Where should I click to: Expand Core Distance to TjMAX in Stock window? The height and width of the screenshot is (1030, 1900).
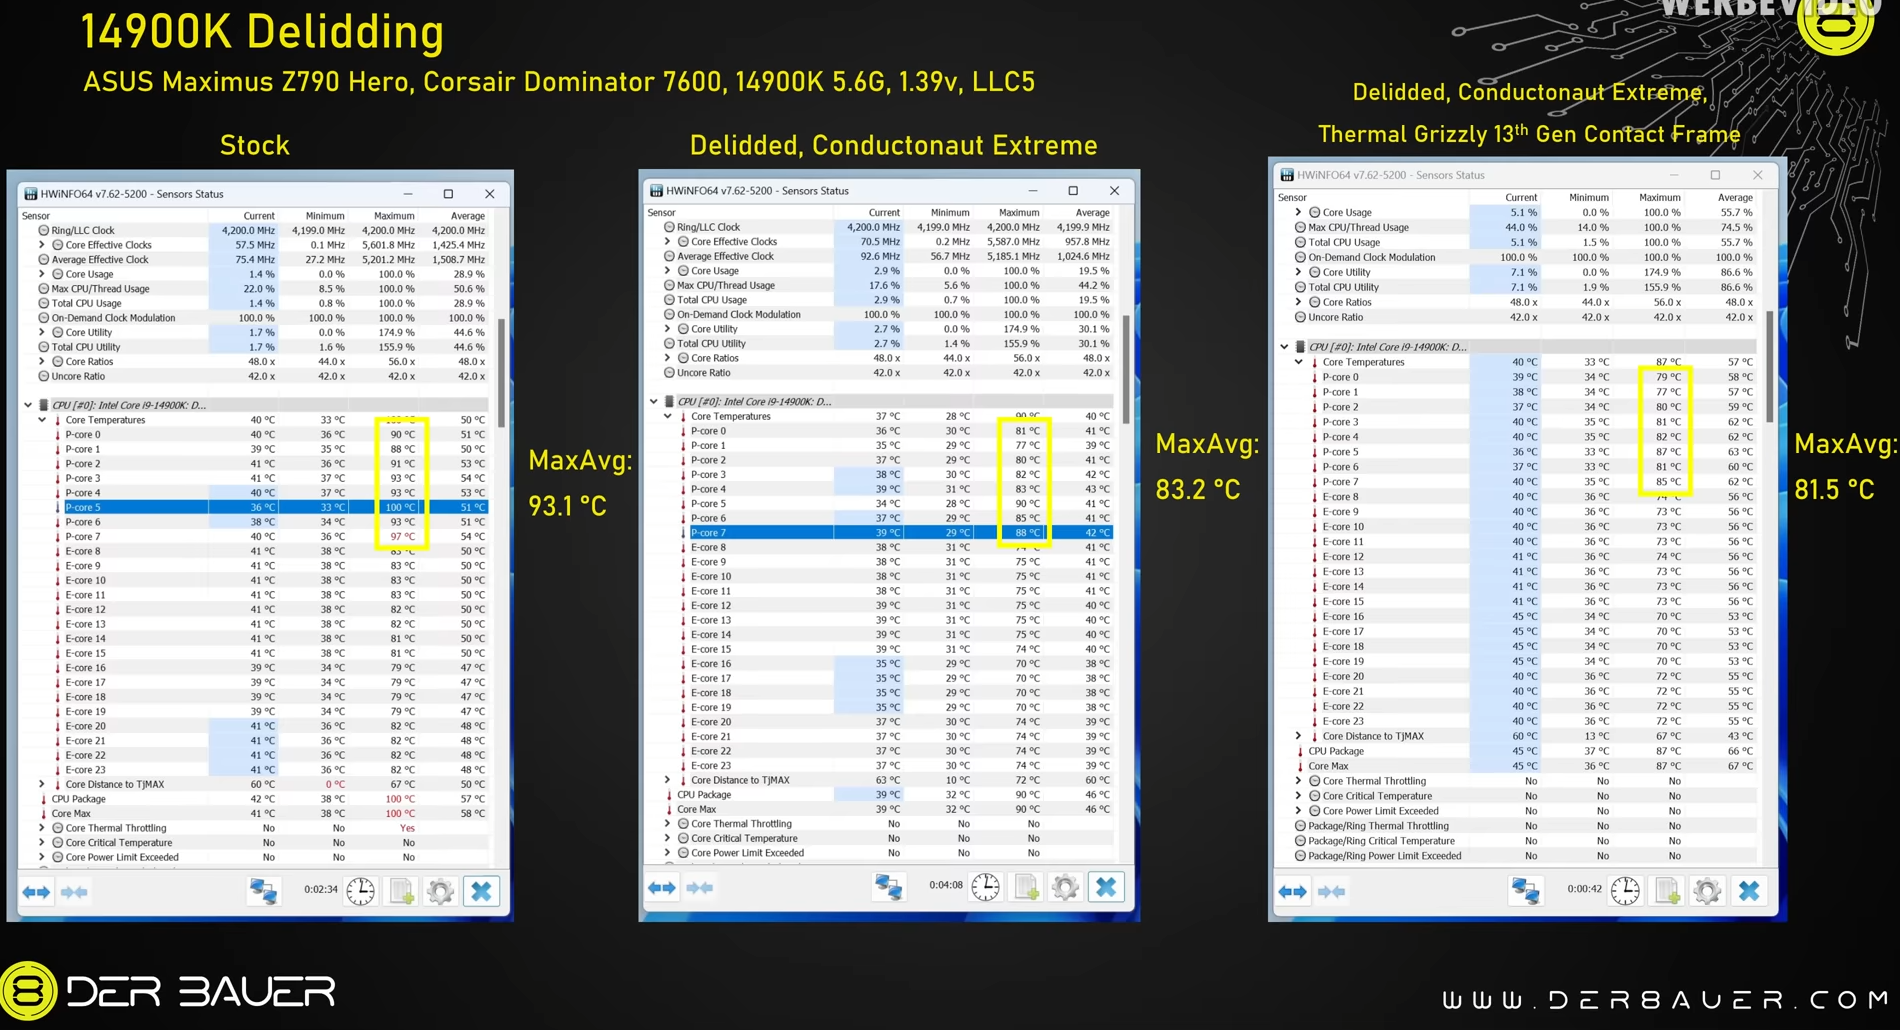42,784
